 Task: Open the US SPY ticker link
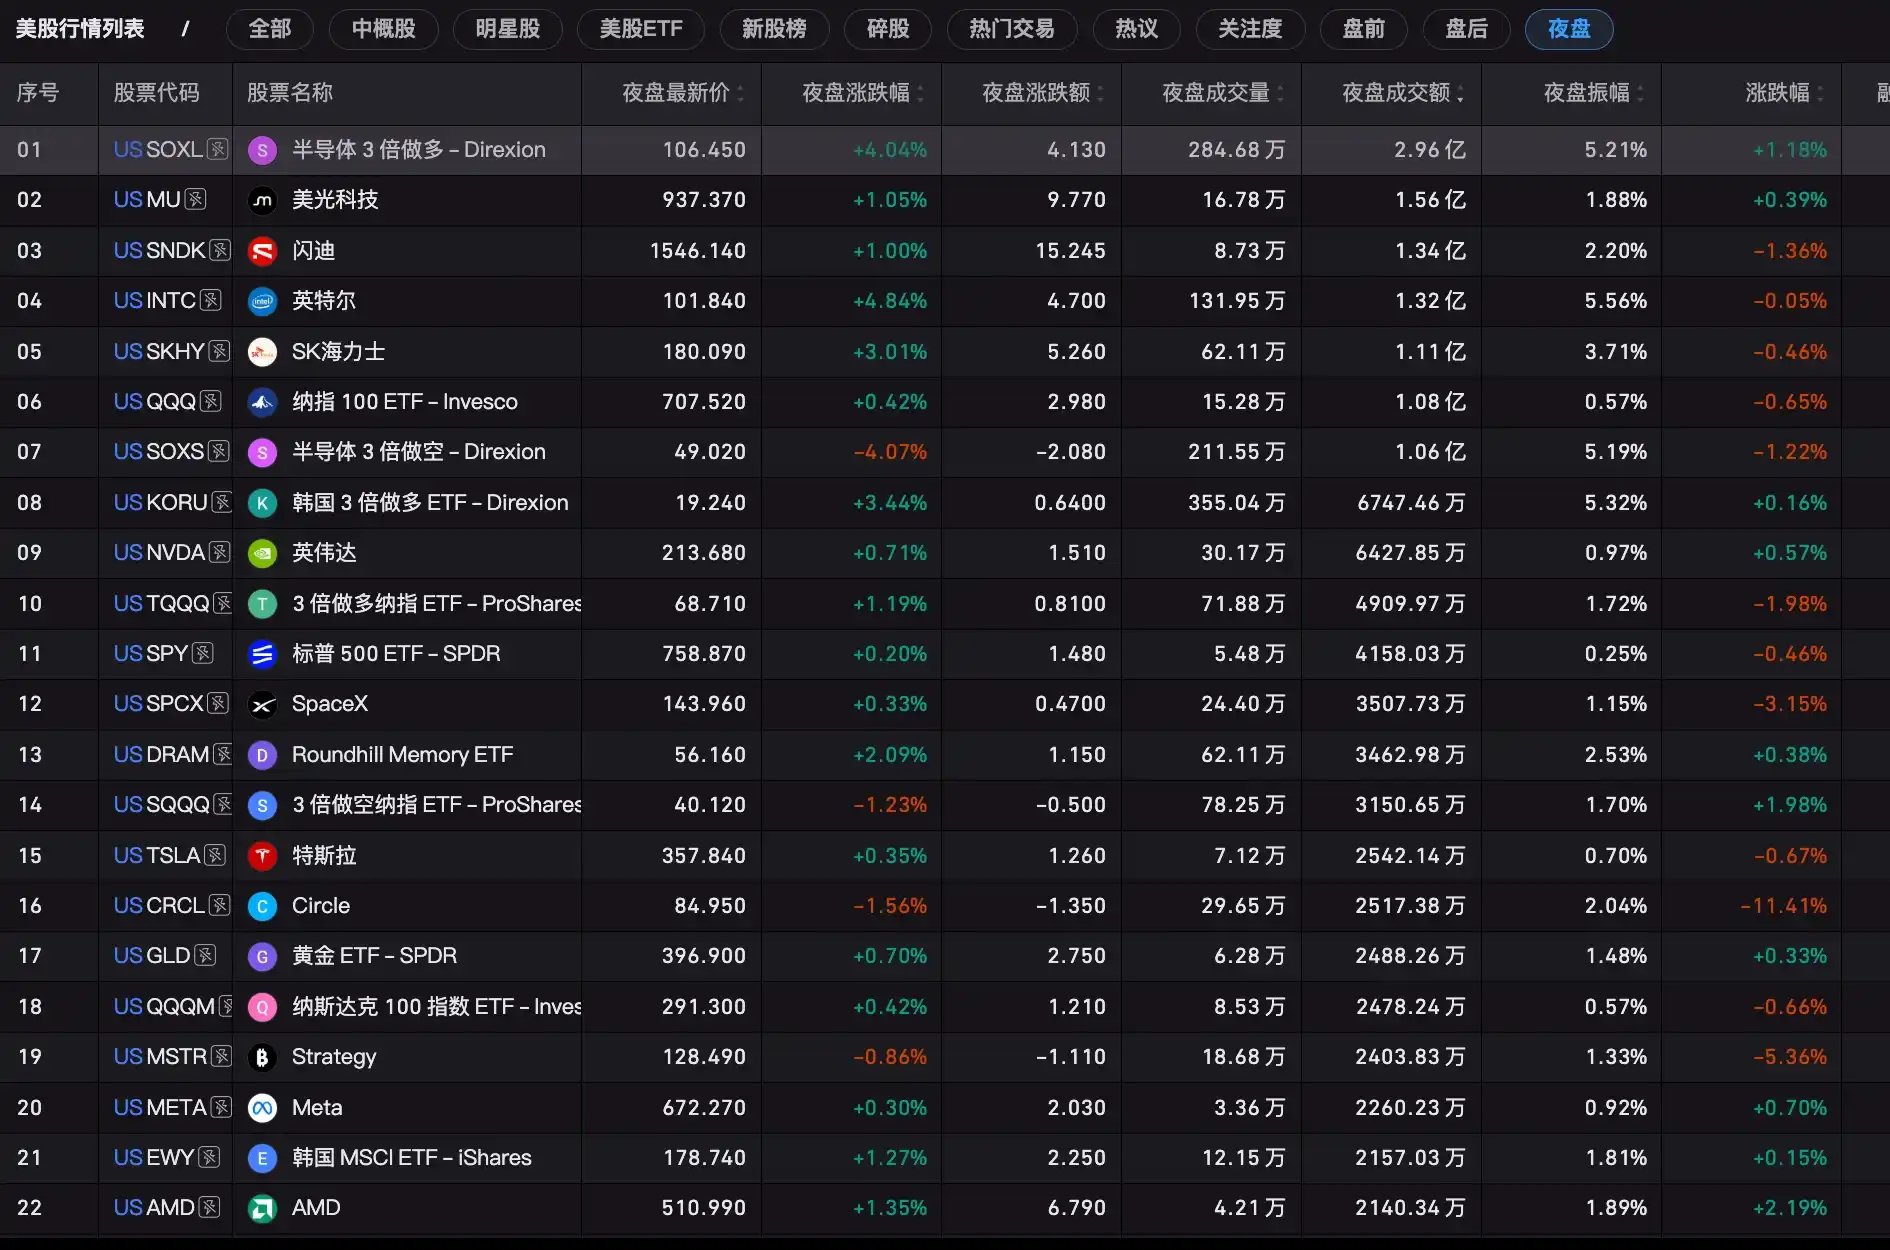point(151,654)
